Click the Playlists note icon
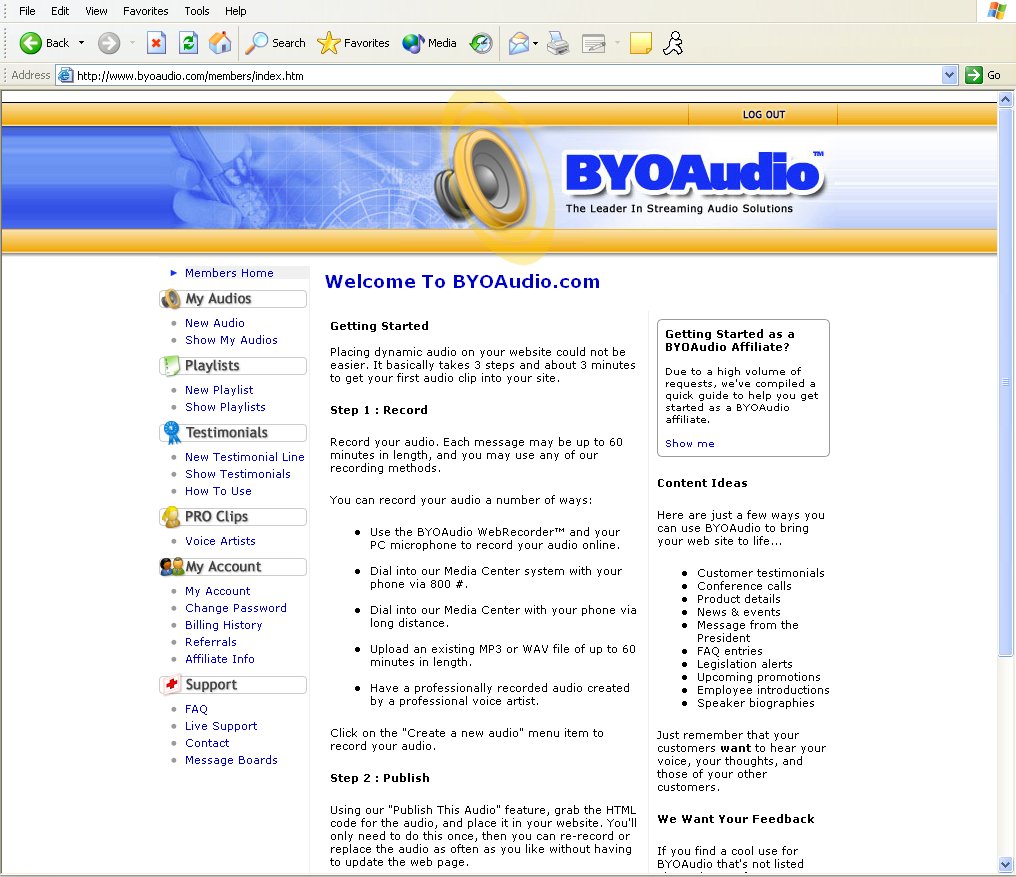The width and height of the screenshot is (1016, 877). 171,366
